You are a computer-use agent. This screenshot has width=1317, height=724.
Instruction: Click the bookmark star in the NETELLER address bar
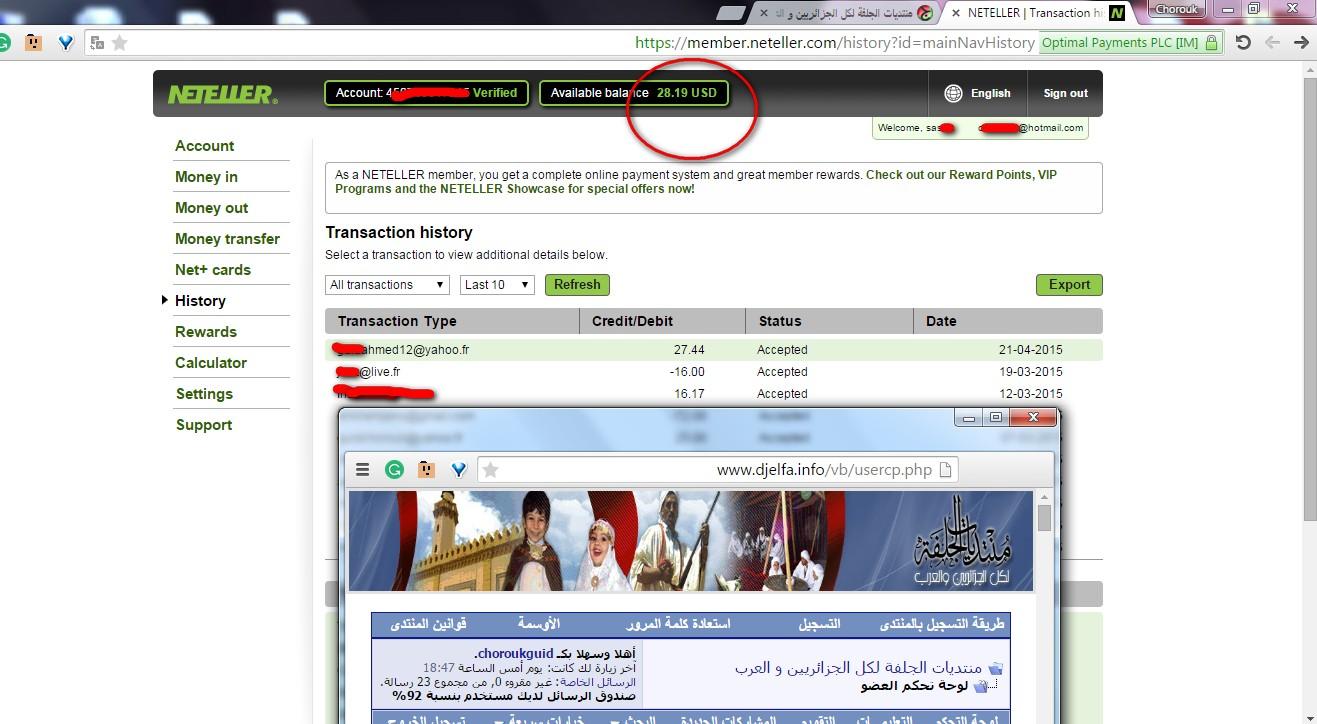click(x=120, y=43)
